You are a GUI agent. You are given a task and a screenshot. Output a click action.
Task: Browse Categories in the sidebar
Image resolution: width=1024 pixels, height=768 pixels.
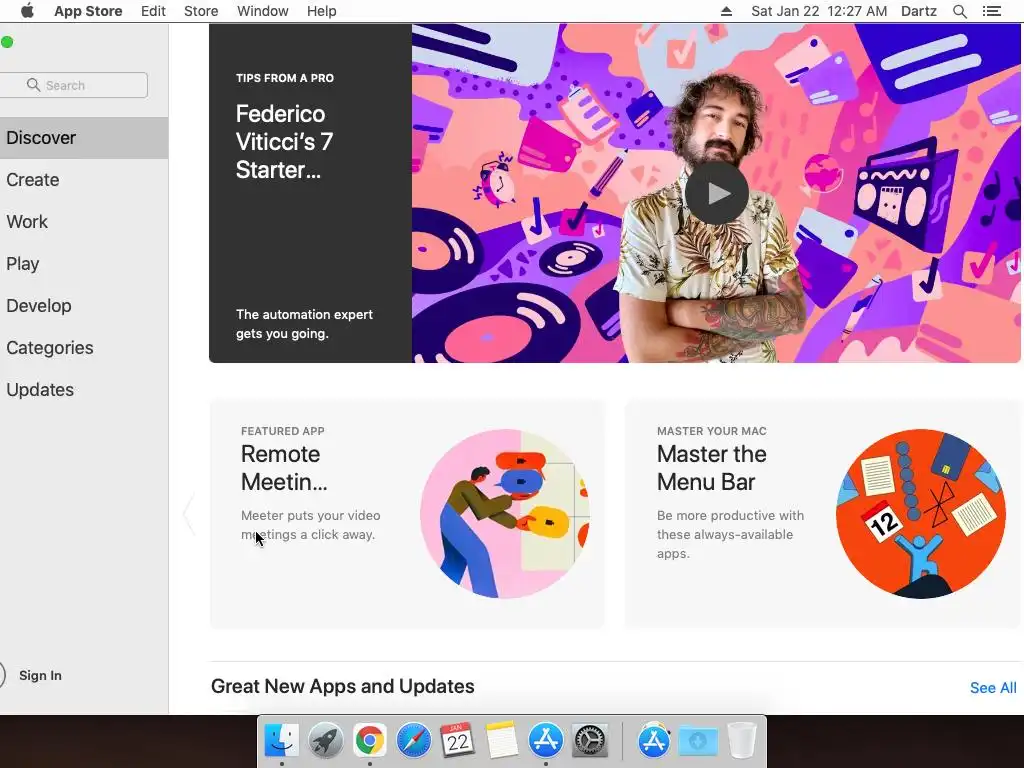(84, 347)
